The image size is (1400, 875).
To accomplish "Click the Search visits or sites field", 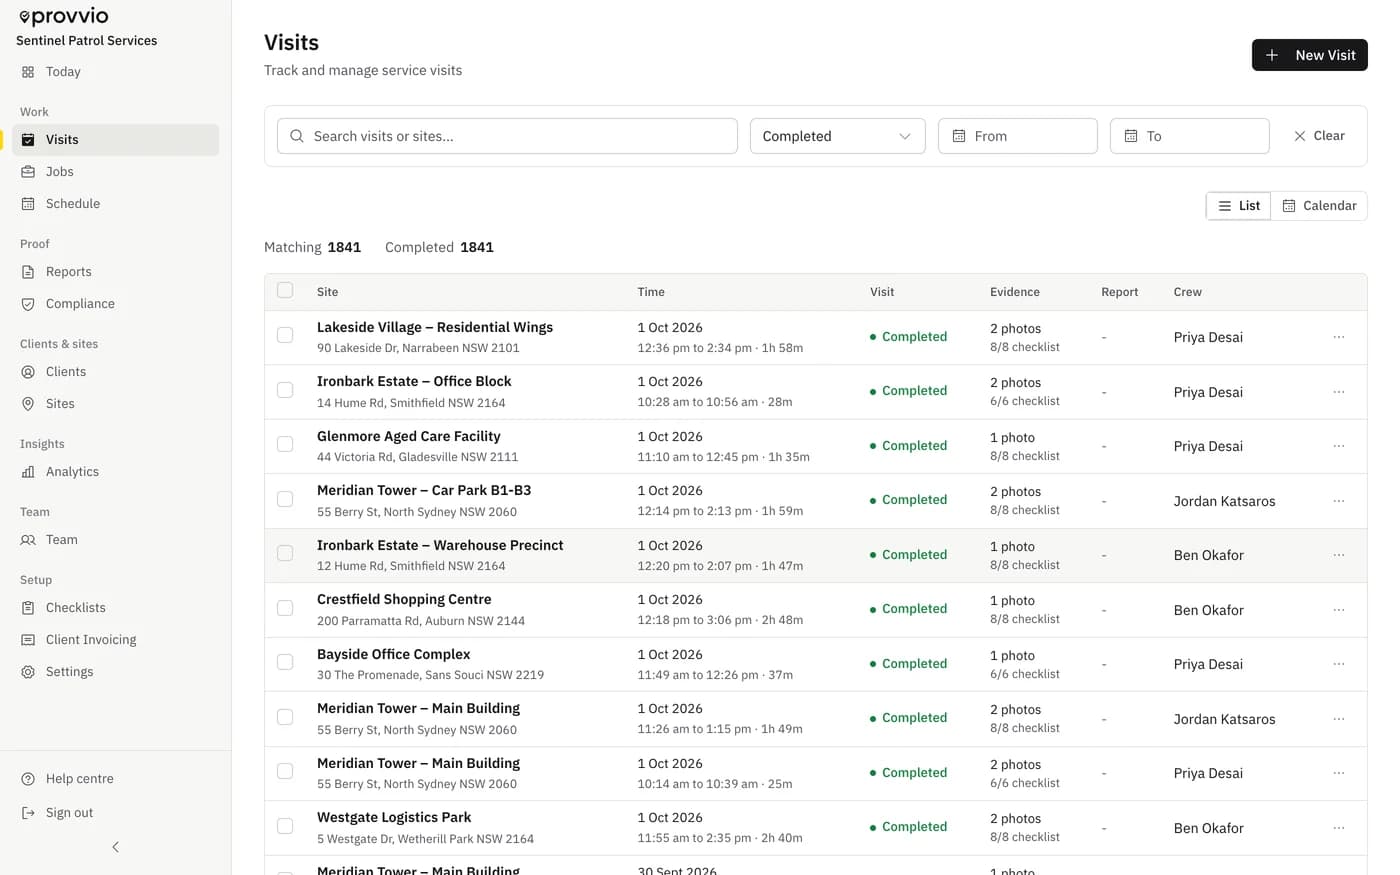I will 507,136.
